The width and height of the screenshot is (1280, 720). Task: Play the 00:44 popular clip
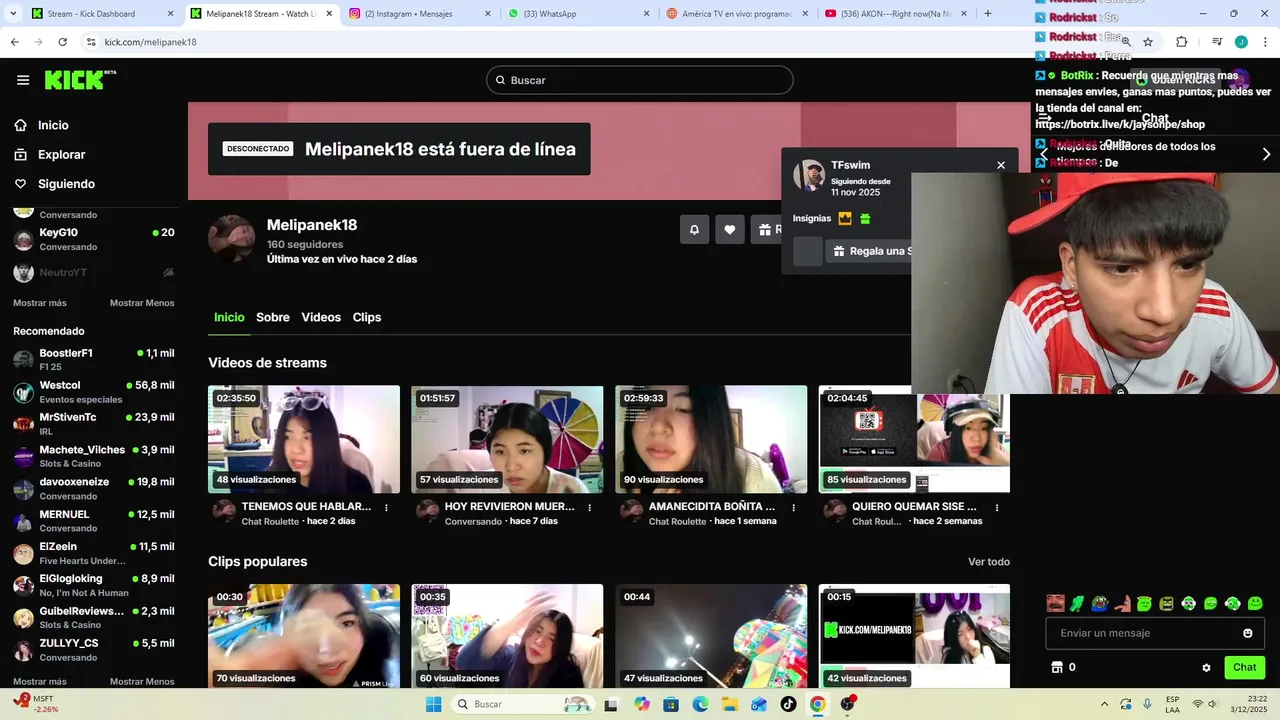click(x=711, y=636)
